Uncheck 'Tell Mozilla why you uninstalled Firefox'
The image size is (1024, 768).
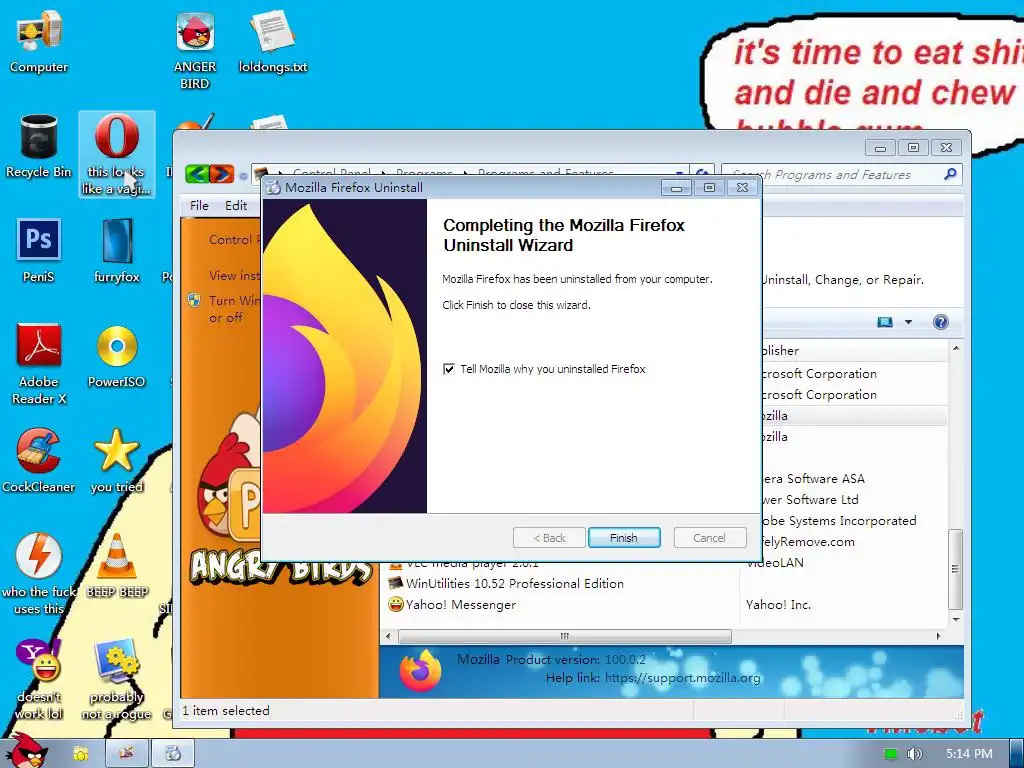point(449,369)
